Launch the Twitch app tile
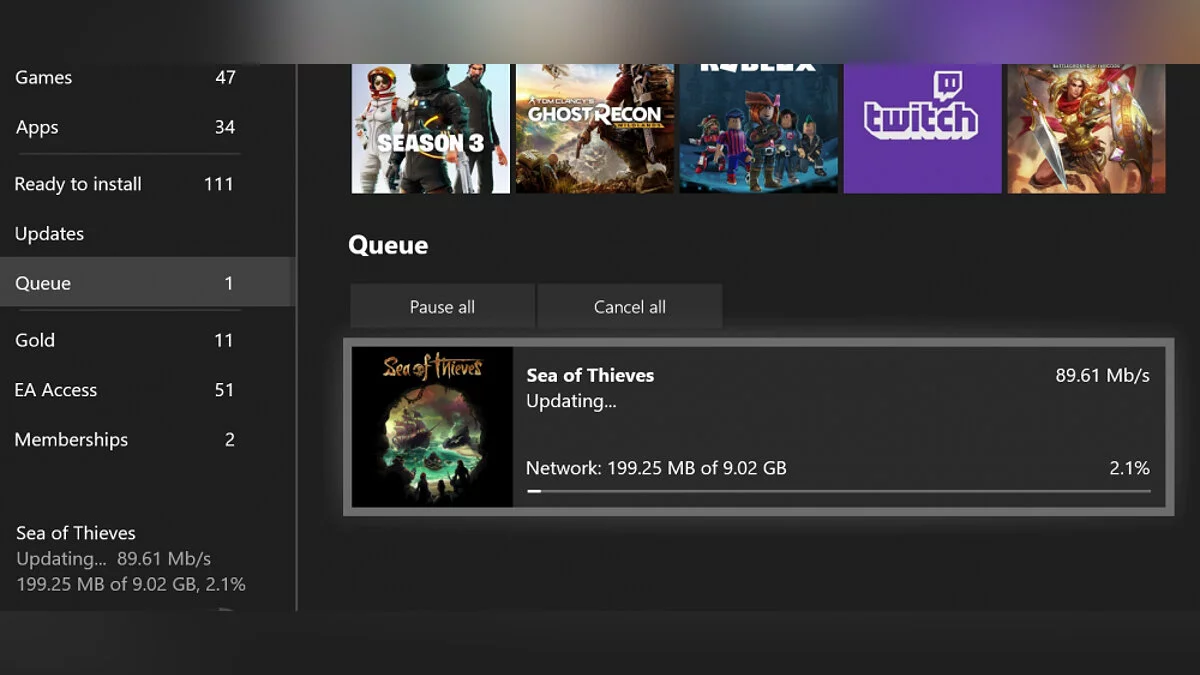Screen dimensions: 1200x675 point(923,128)
